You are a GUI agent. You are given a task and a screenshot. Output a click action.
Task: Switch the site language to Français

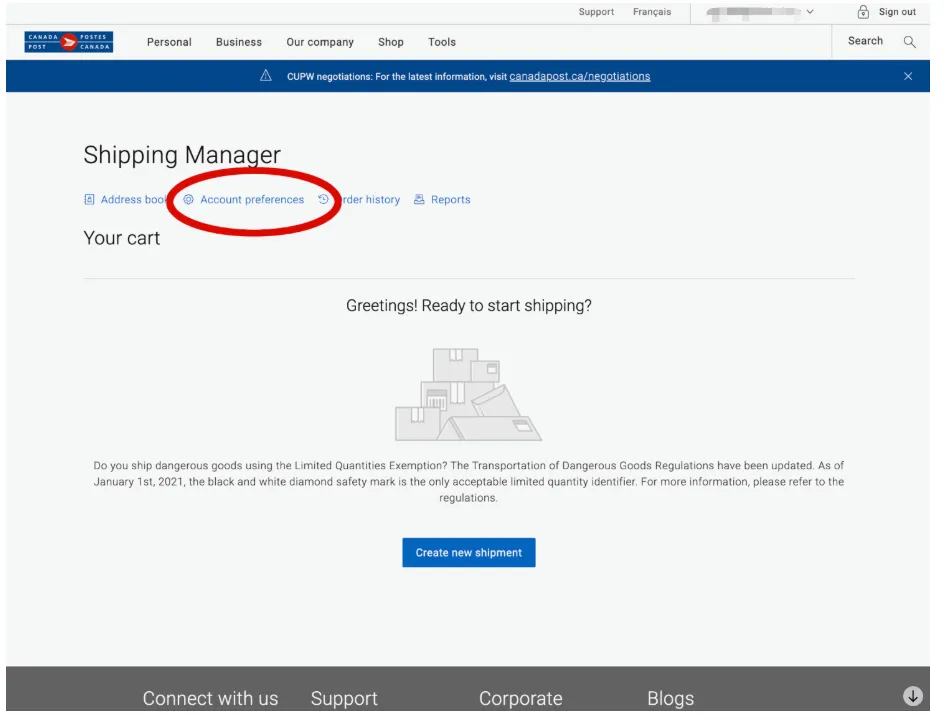pyautogui.click(x=652, y=12)
